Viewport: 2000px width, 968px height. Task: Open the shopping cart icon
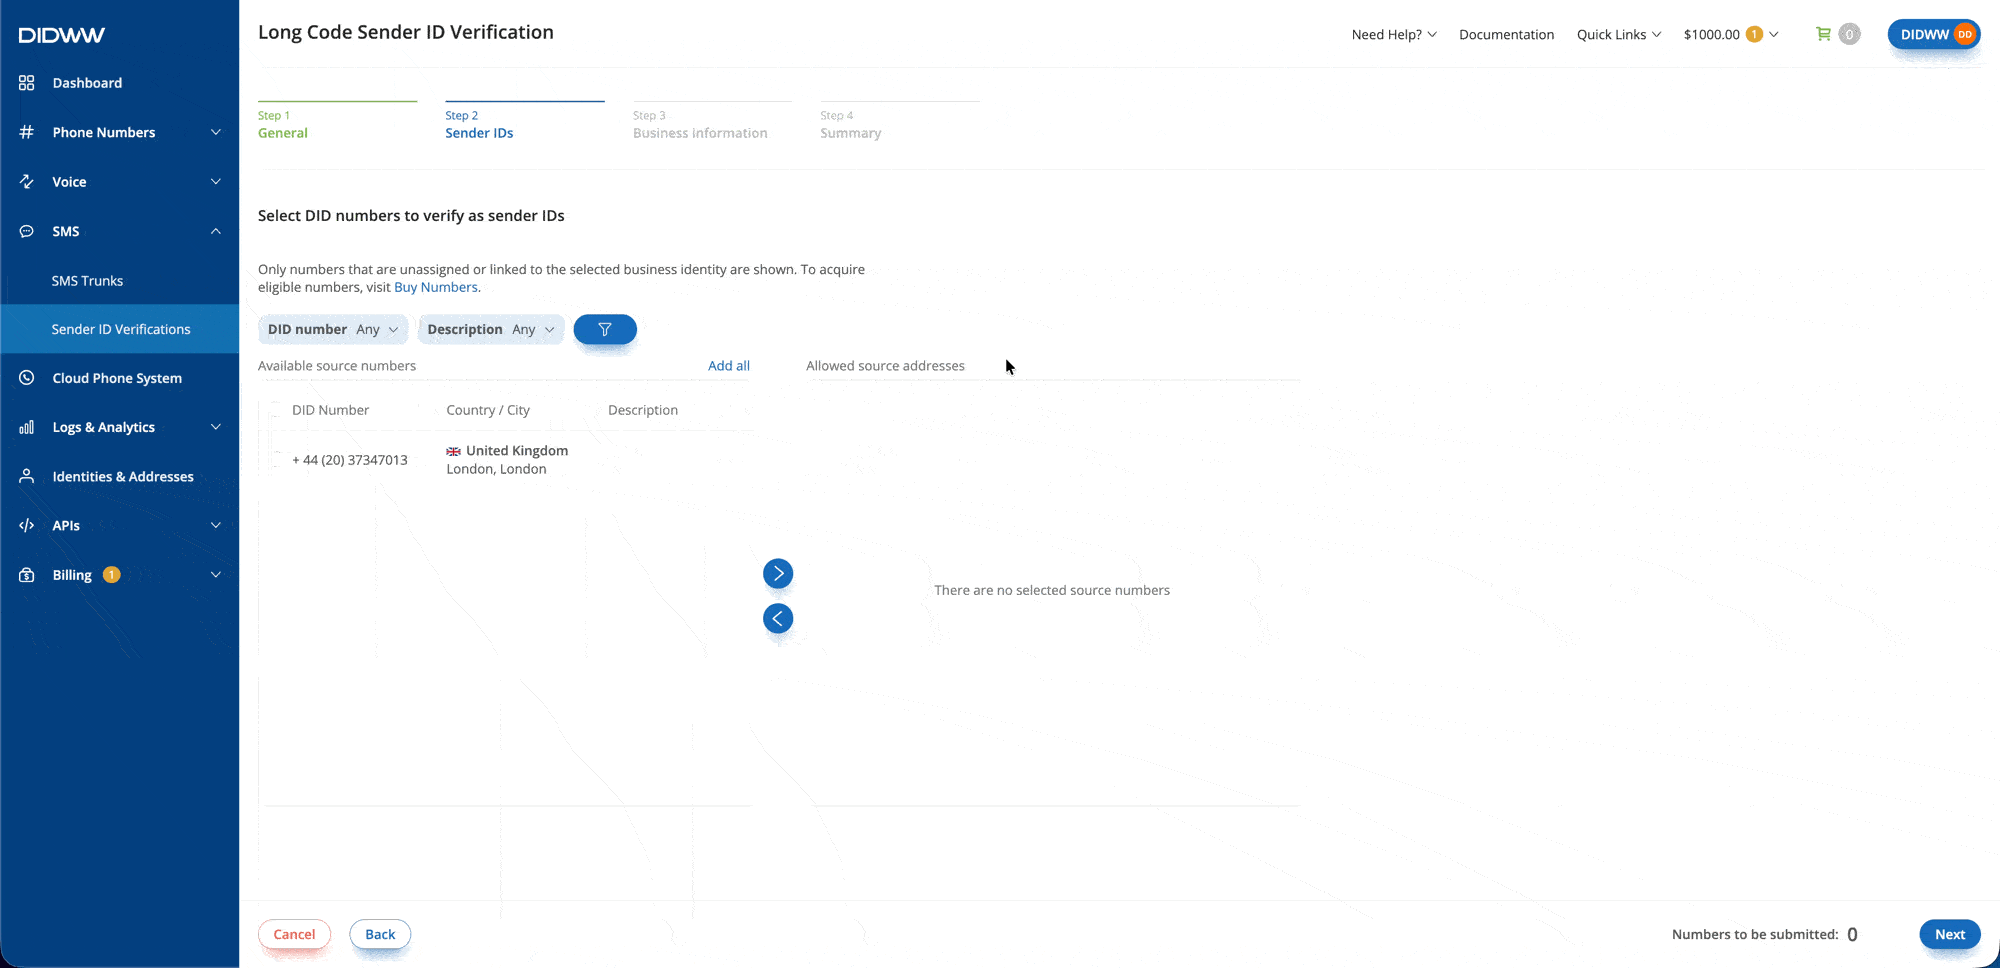1823,34
